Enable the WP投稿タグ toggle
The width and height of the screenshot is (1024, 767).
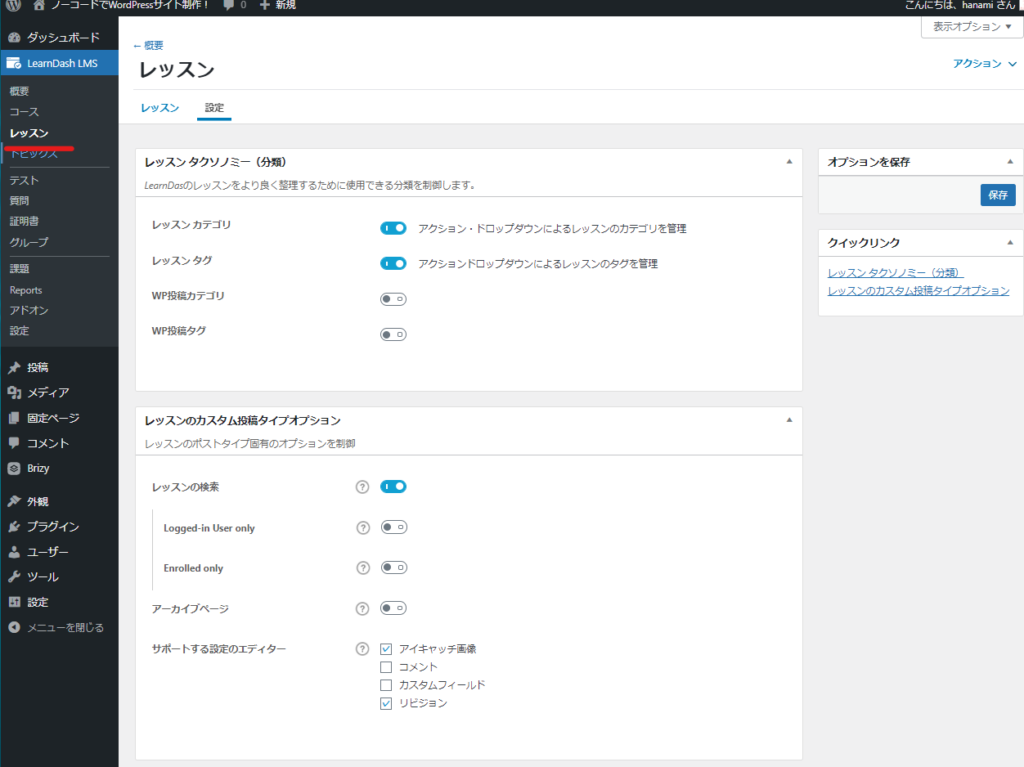(x=393, y=335)
